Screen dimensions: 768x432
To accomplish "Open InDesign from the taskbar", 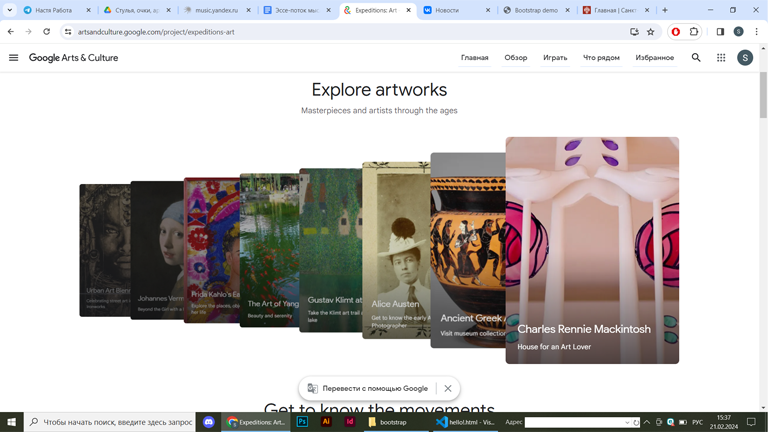I will pyautogui.click(x=350, y=422).
